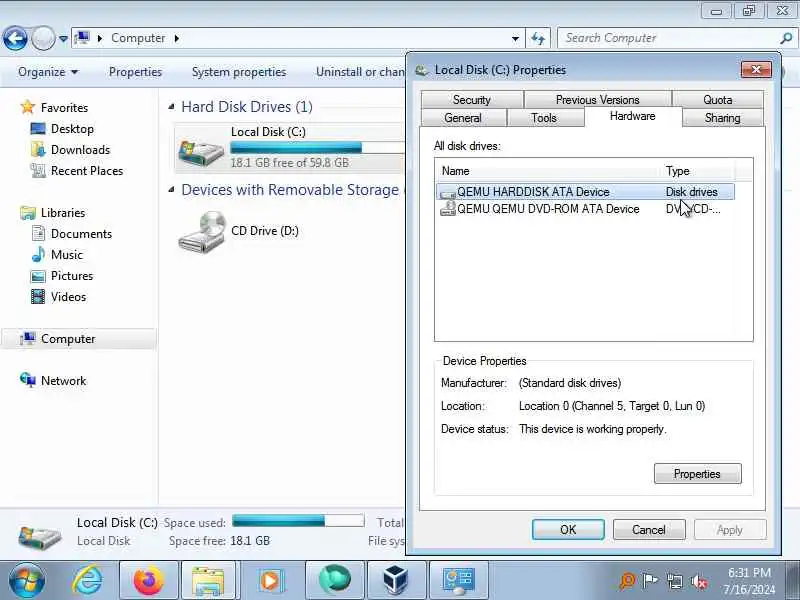Click the orange search tray icon
This screenshot has width=800, height=600.
pyautogui.click(x=627, y=581)
